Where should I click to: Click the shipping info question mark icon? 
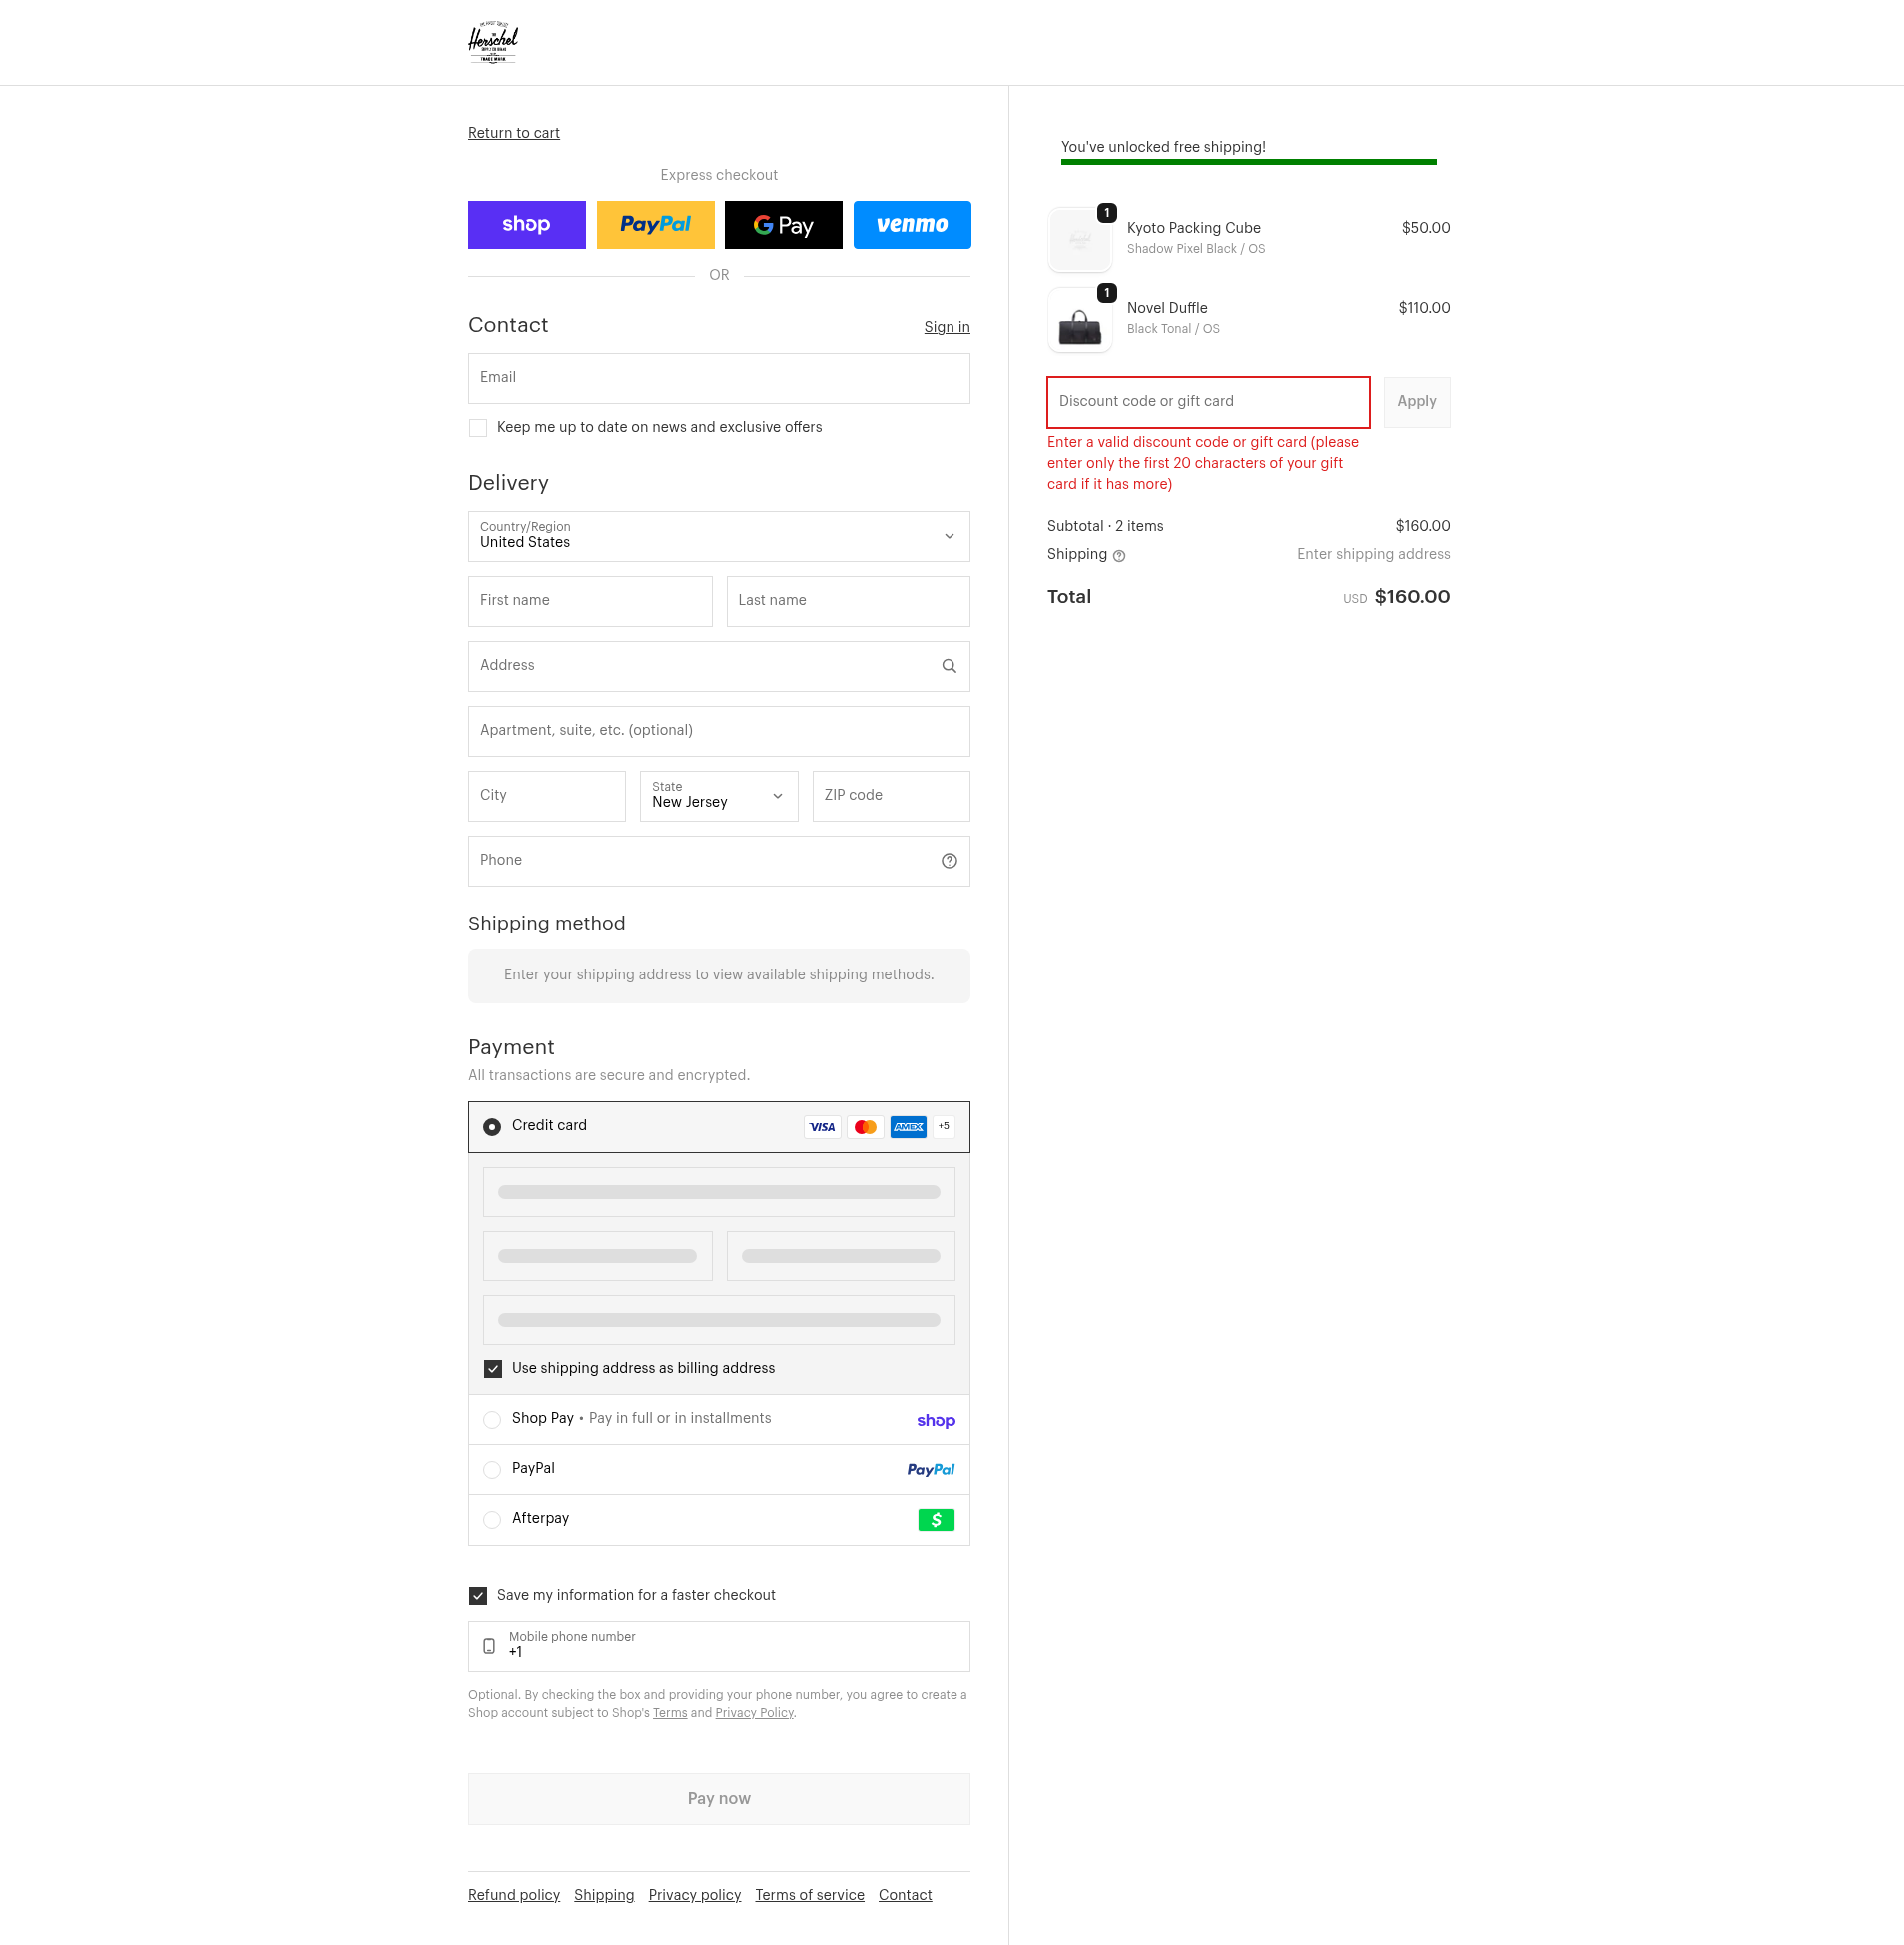[x=1119, y=556]
